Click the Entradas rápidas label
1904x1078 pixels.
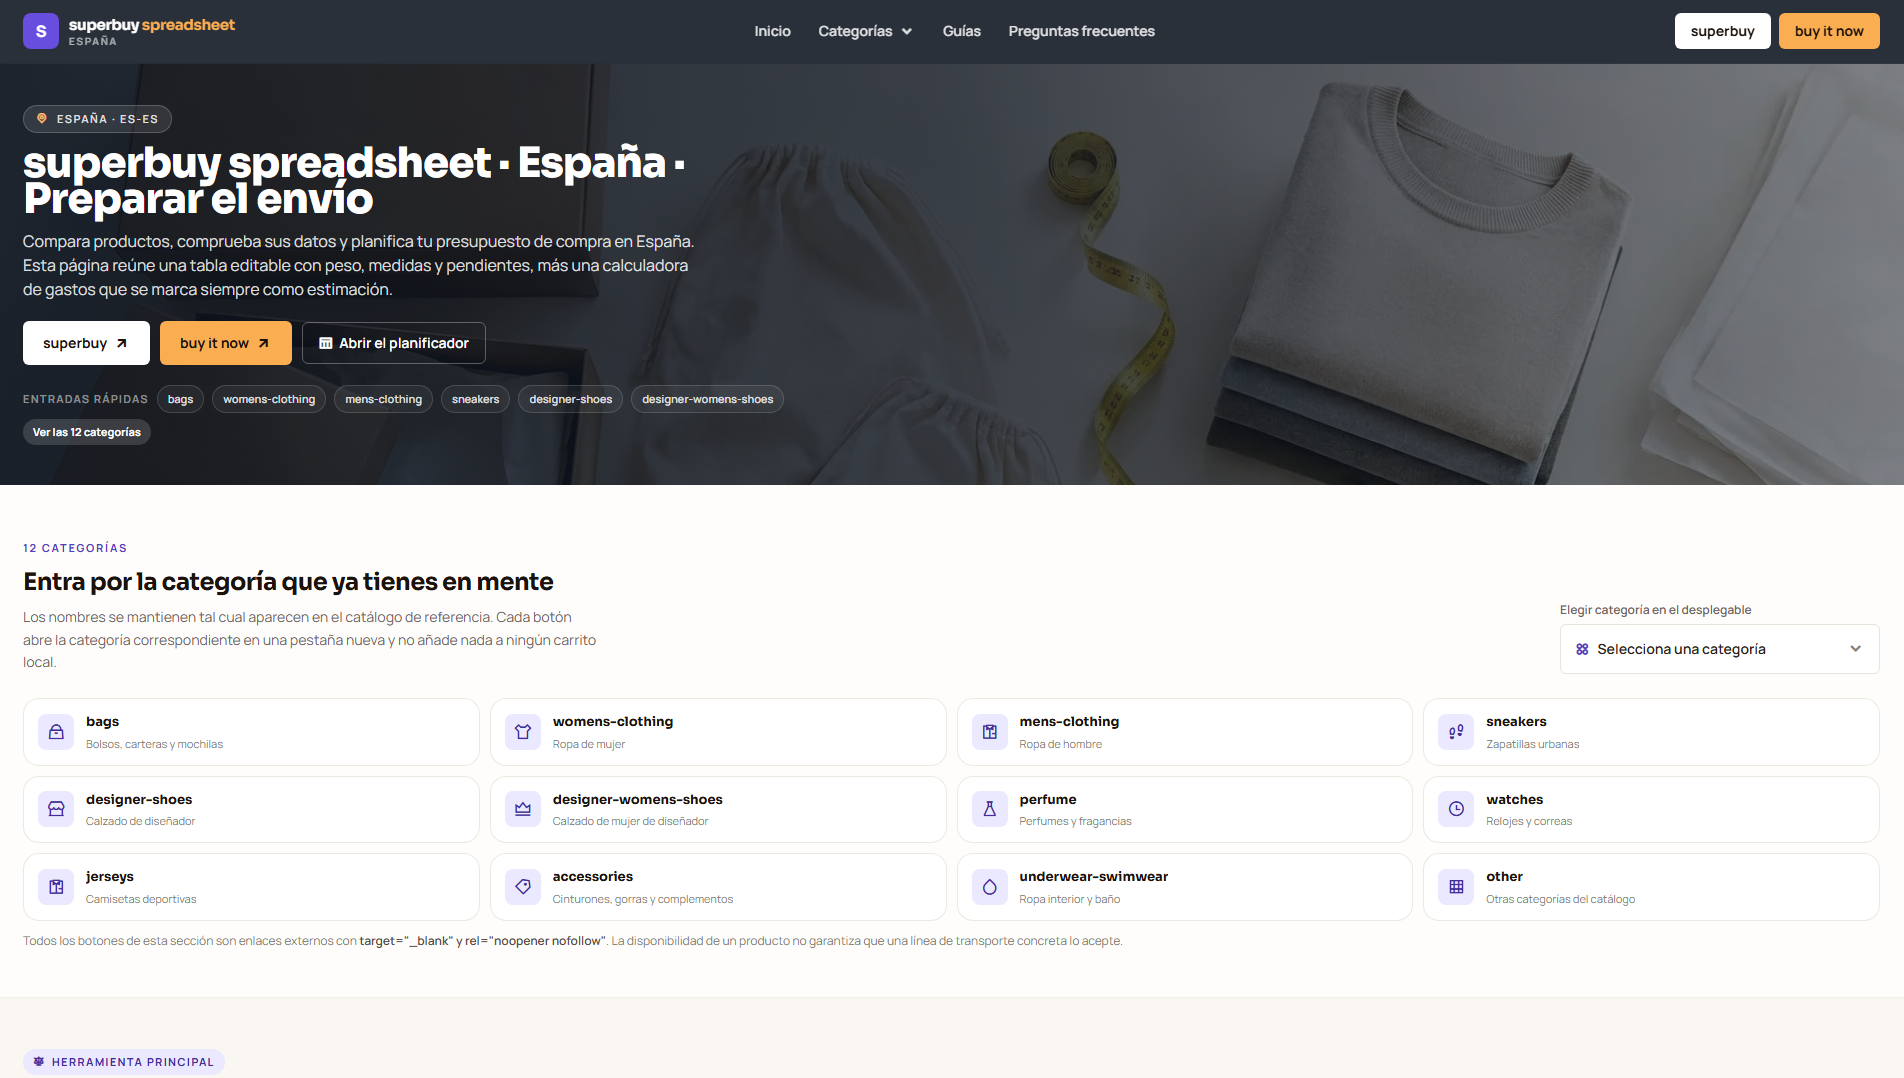click(85, 399)
